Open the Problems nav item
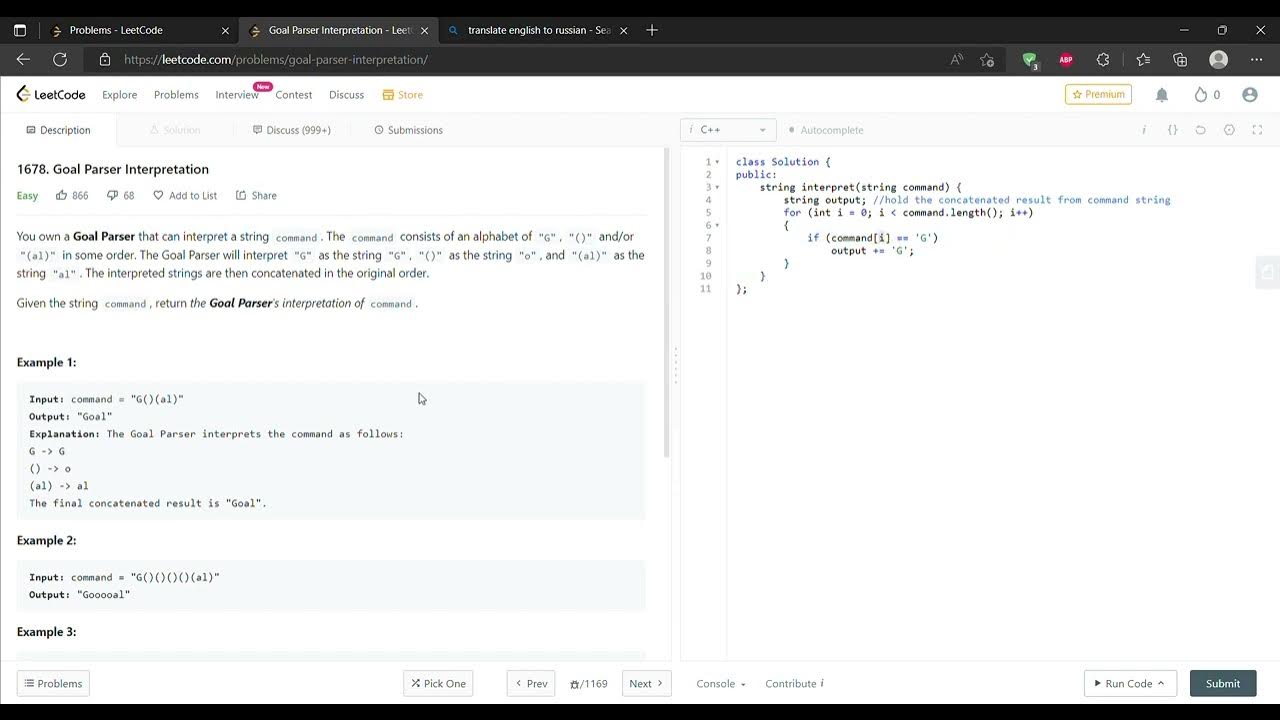The height and width of the screenshot is (720, 1280). click(176, 94)
